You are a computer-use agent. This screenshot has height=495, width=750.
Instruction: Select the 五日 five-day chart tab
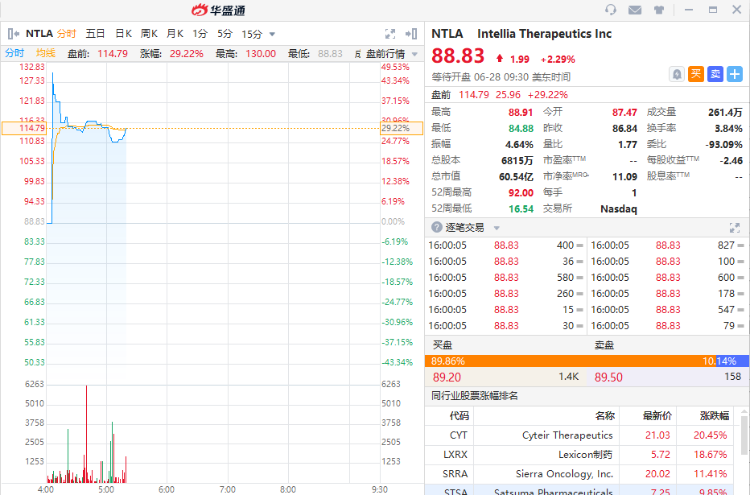95,33
